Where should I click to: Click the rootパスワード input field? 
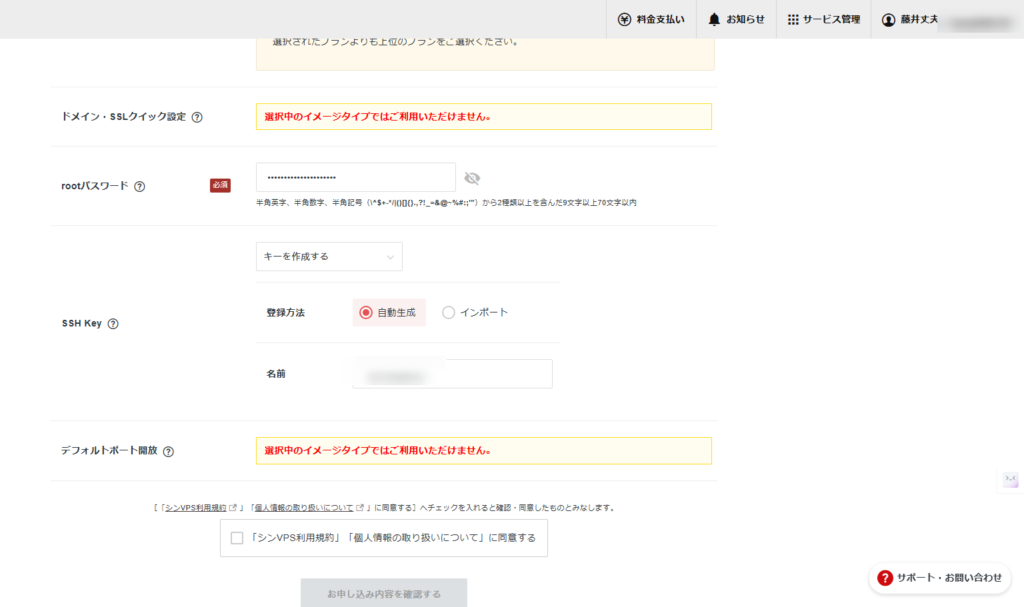point(355,177)
